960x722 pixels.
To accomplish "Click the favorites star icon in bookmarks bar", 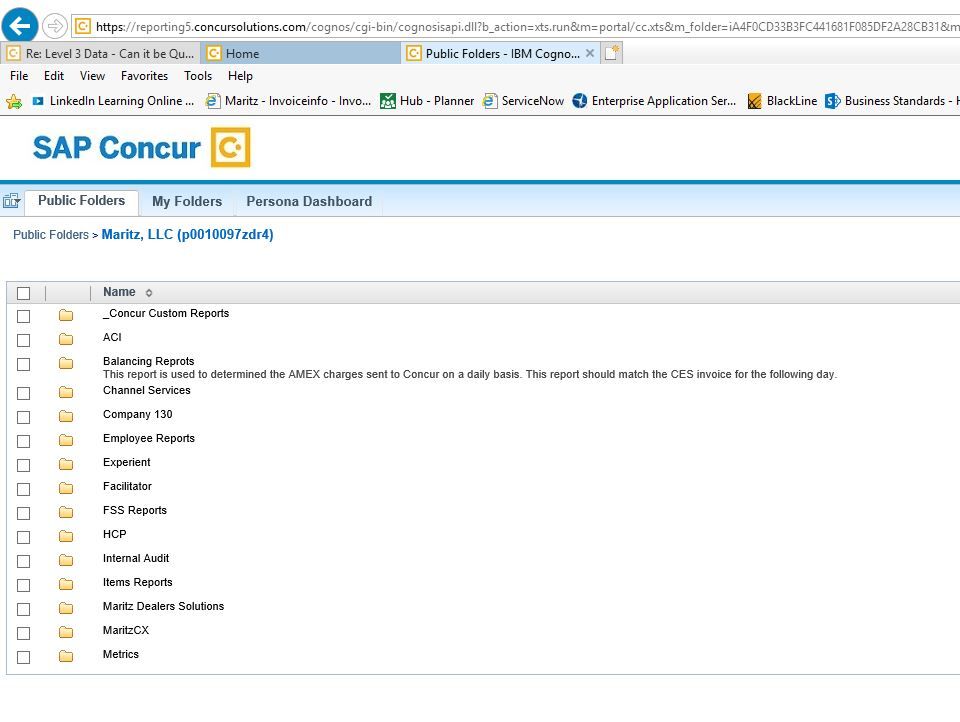I will click(13, 101).
